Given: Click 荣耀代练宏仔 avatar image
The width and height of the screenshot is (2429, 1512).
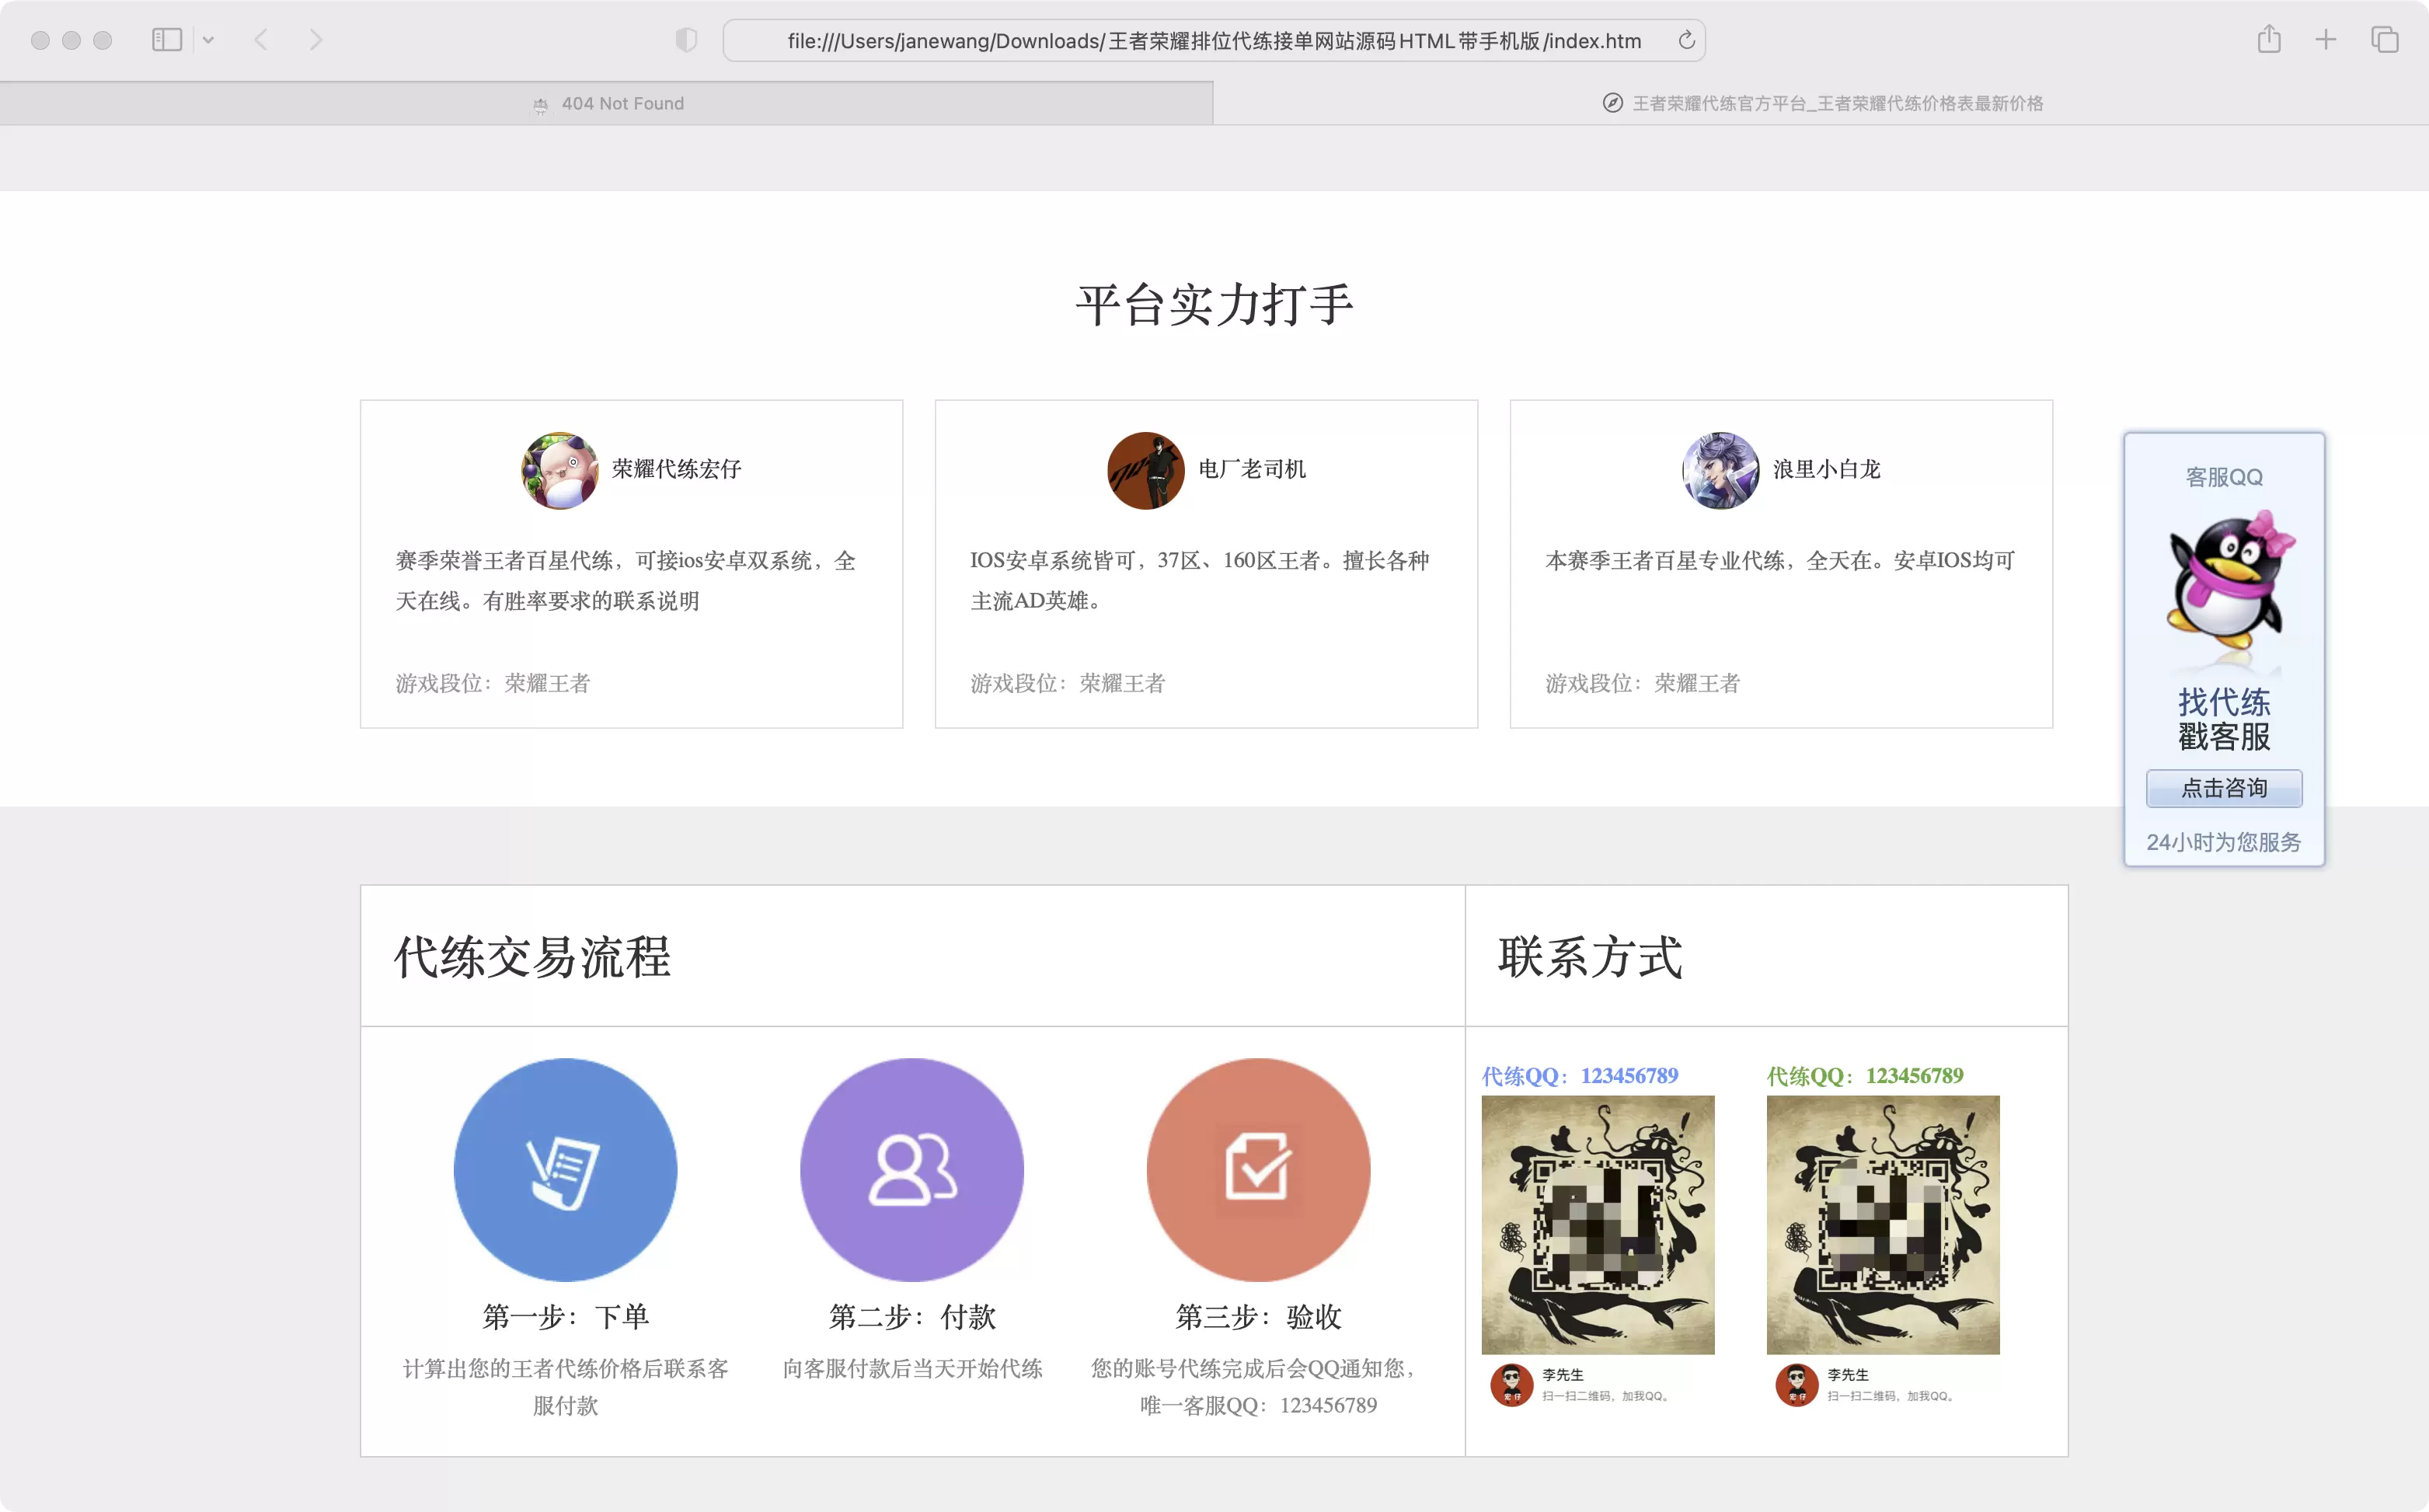Looking at the screenshot, I should 560,470.
